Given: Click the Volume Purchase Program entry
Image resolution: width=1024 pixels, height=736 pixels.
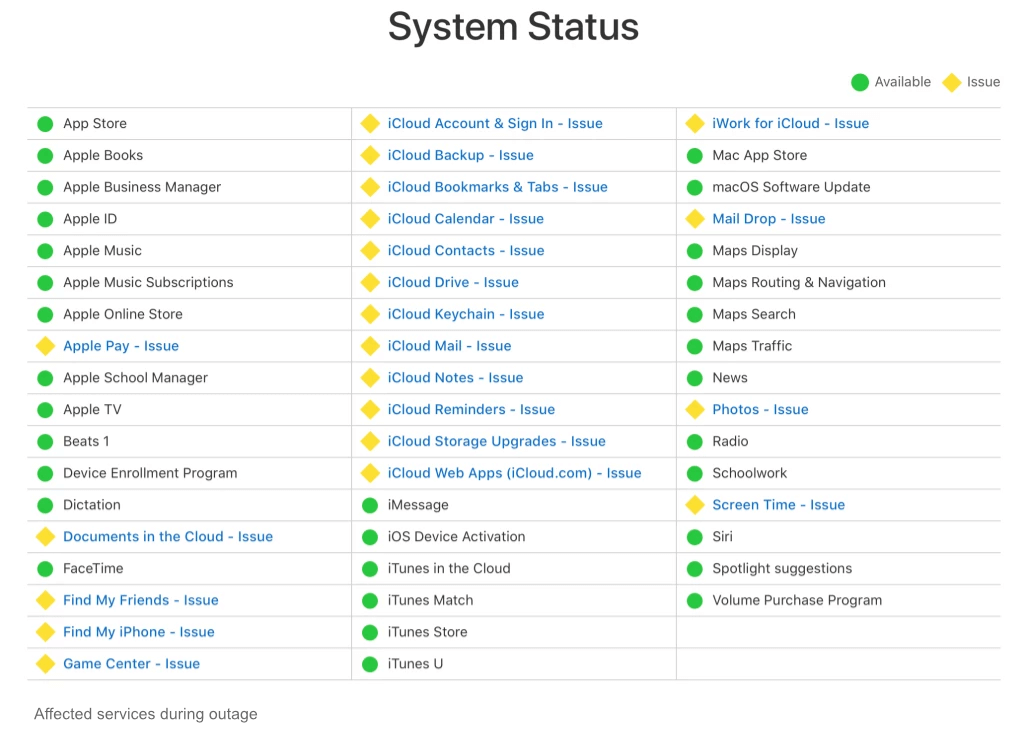Looking at the screenshot, I should (797, 600).
